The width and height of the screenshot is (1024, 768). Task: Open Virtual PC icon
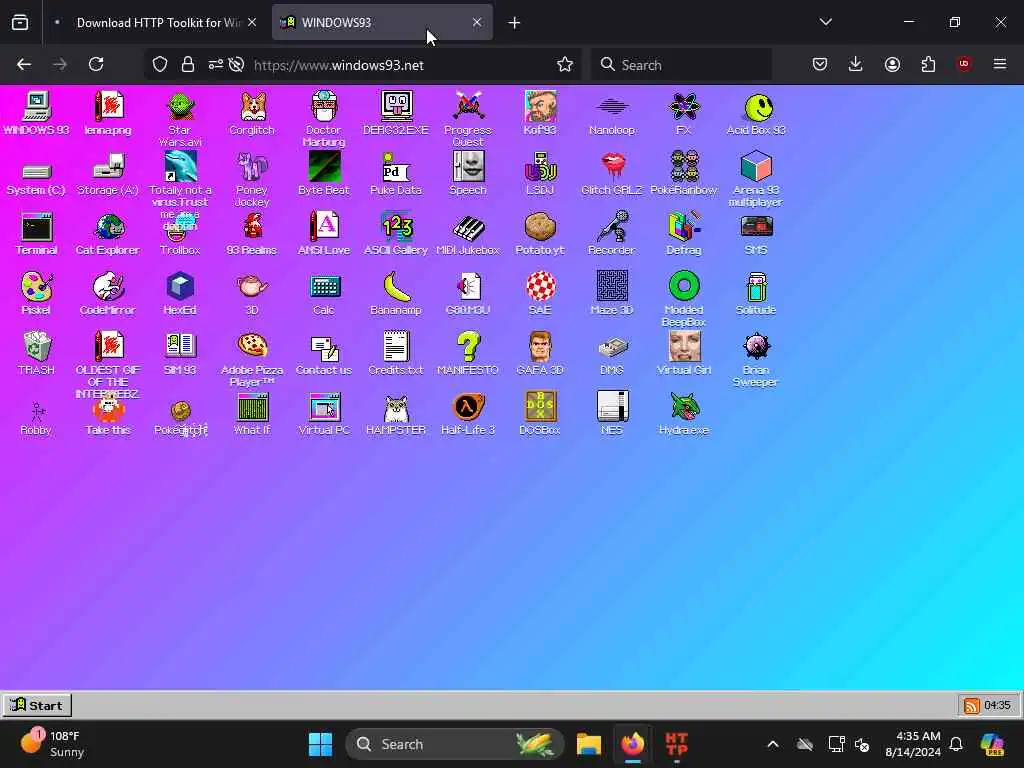[324, 407]
